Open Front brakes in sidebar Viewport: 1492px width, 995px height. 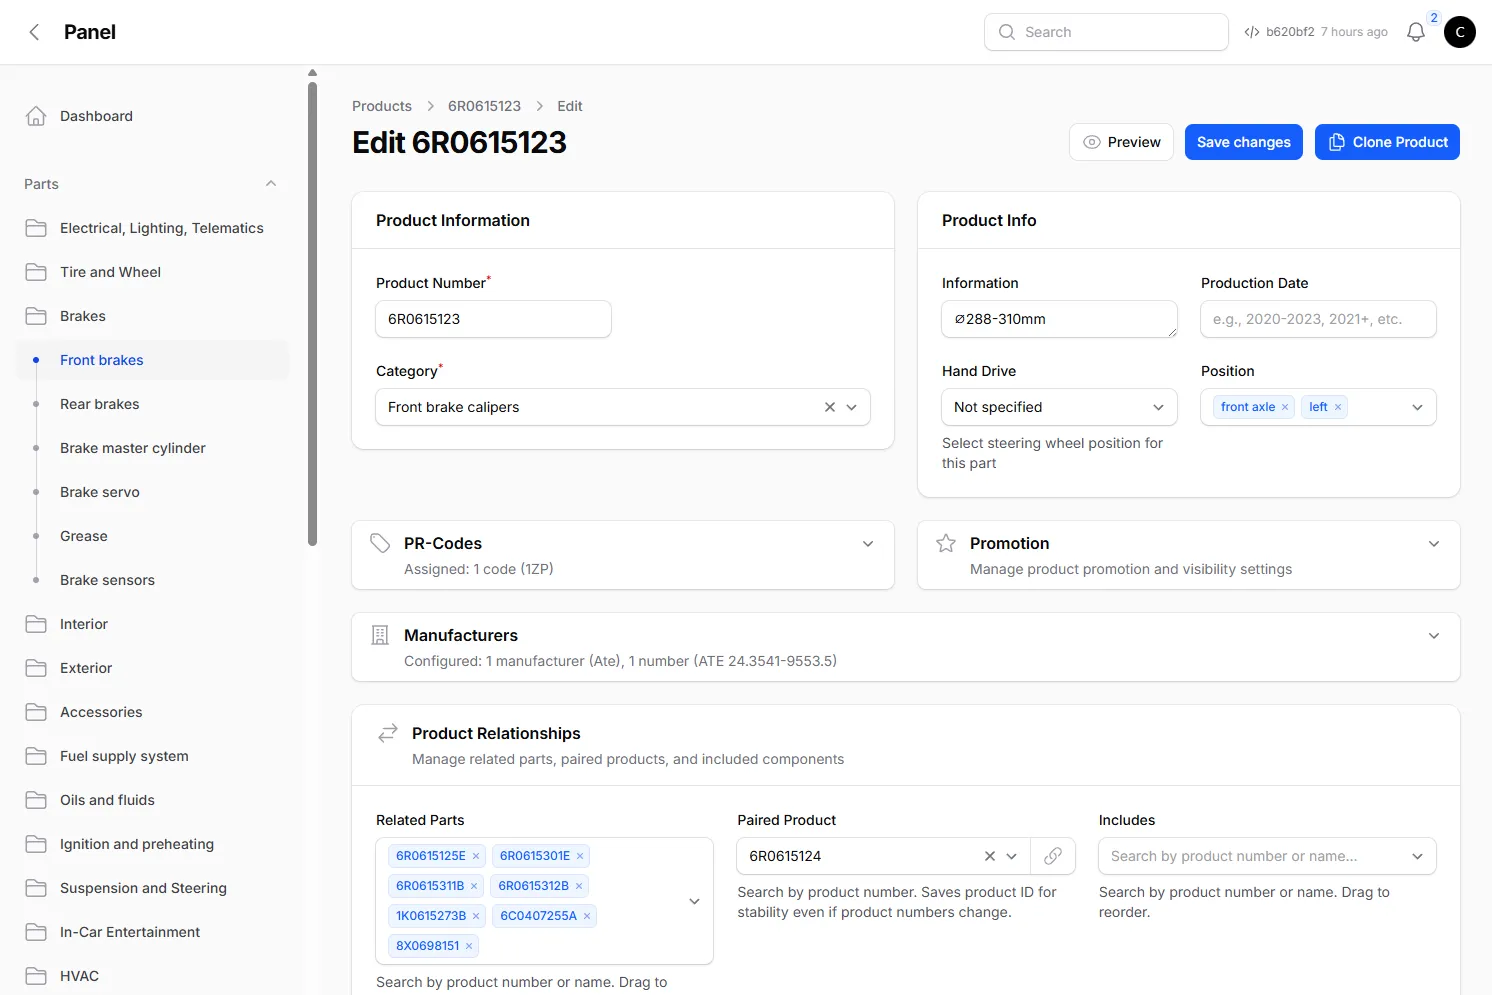[x=152, y=360]
